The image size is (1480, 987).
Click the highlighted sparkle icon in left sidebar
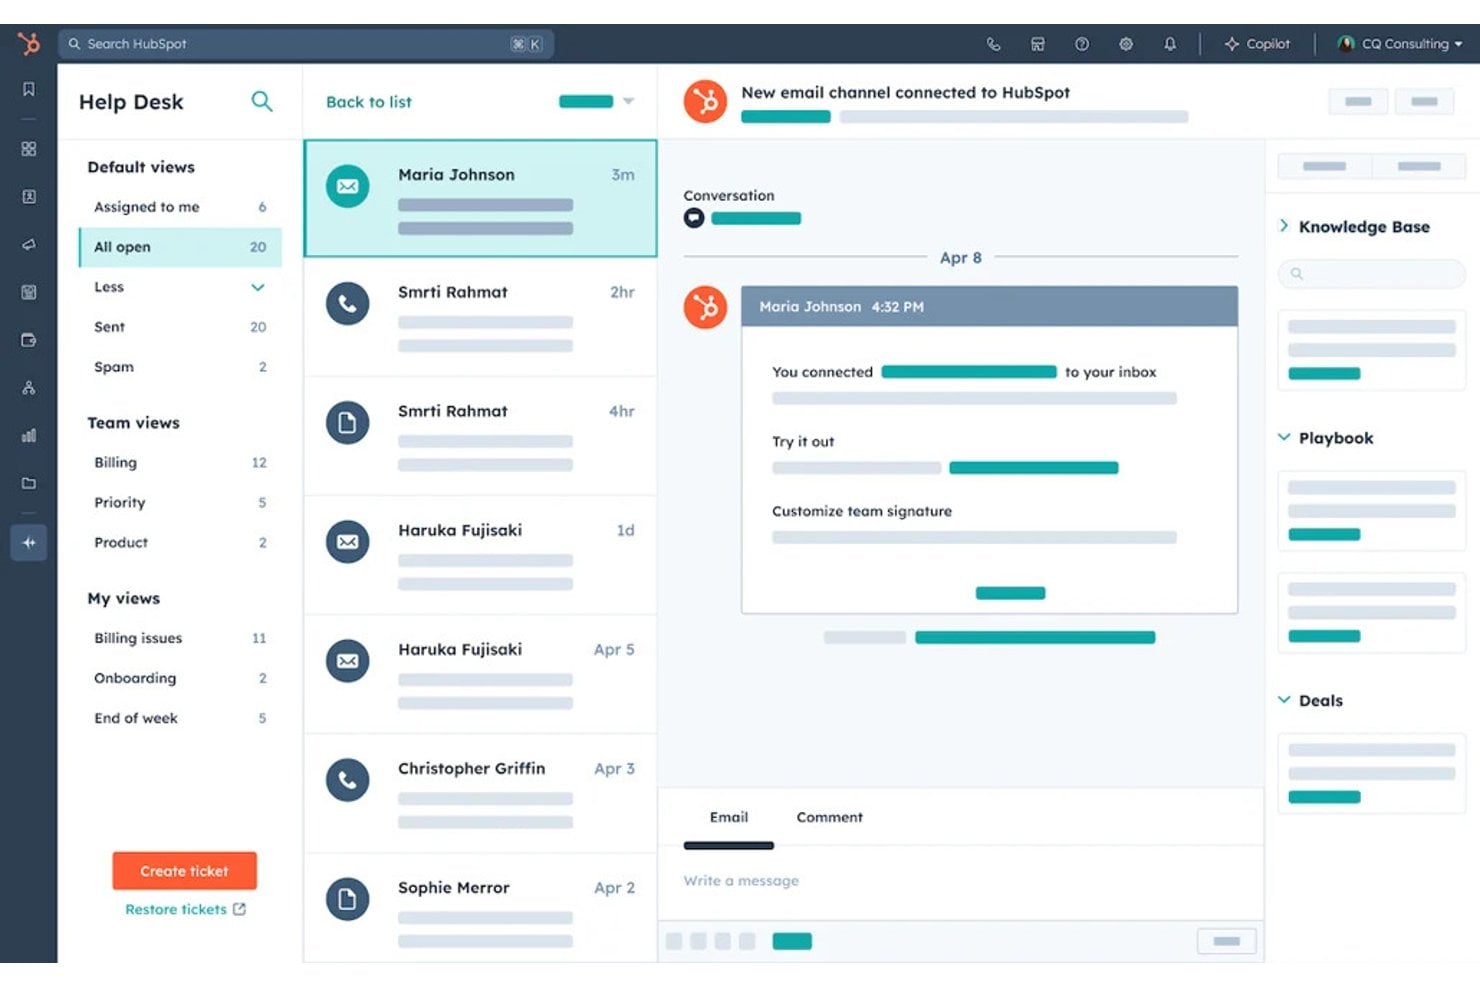pos(29,543)
